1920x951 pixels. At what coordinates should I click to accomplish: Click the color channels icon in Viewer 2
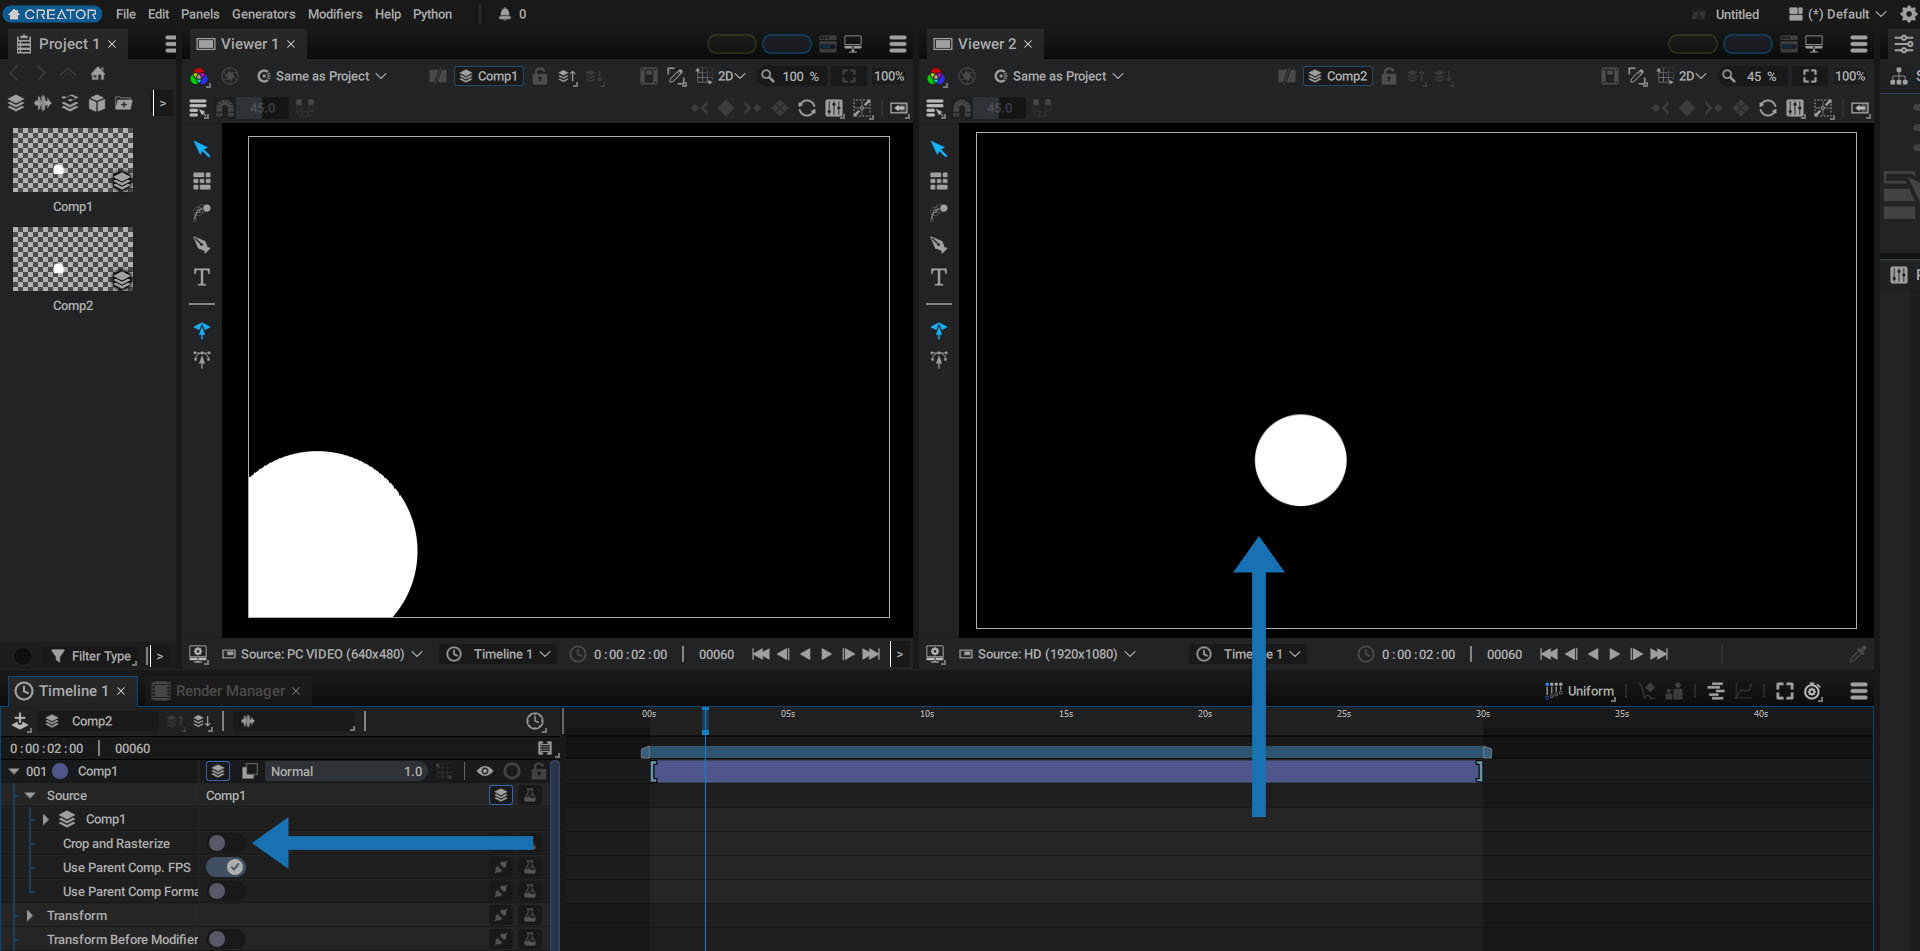coord(936,76)
